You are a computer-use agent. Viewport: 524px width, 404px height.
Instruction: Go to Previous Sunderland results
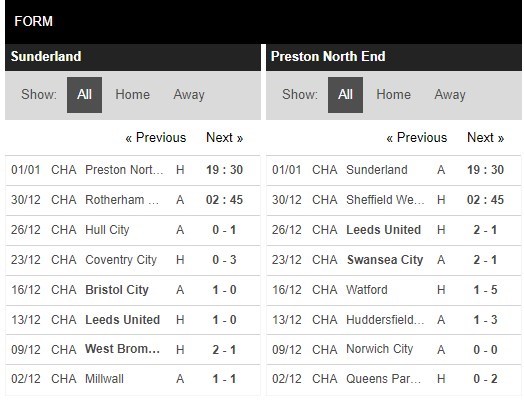156,138
